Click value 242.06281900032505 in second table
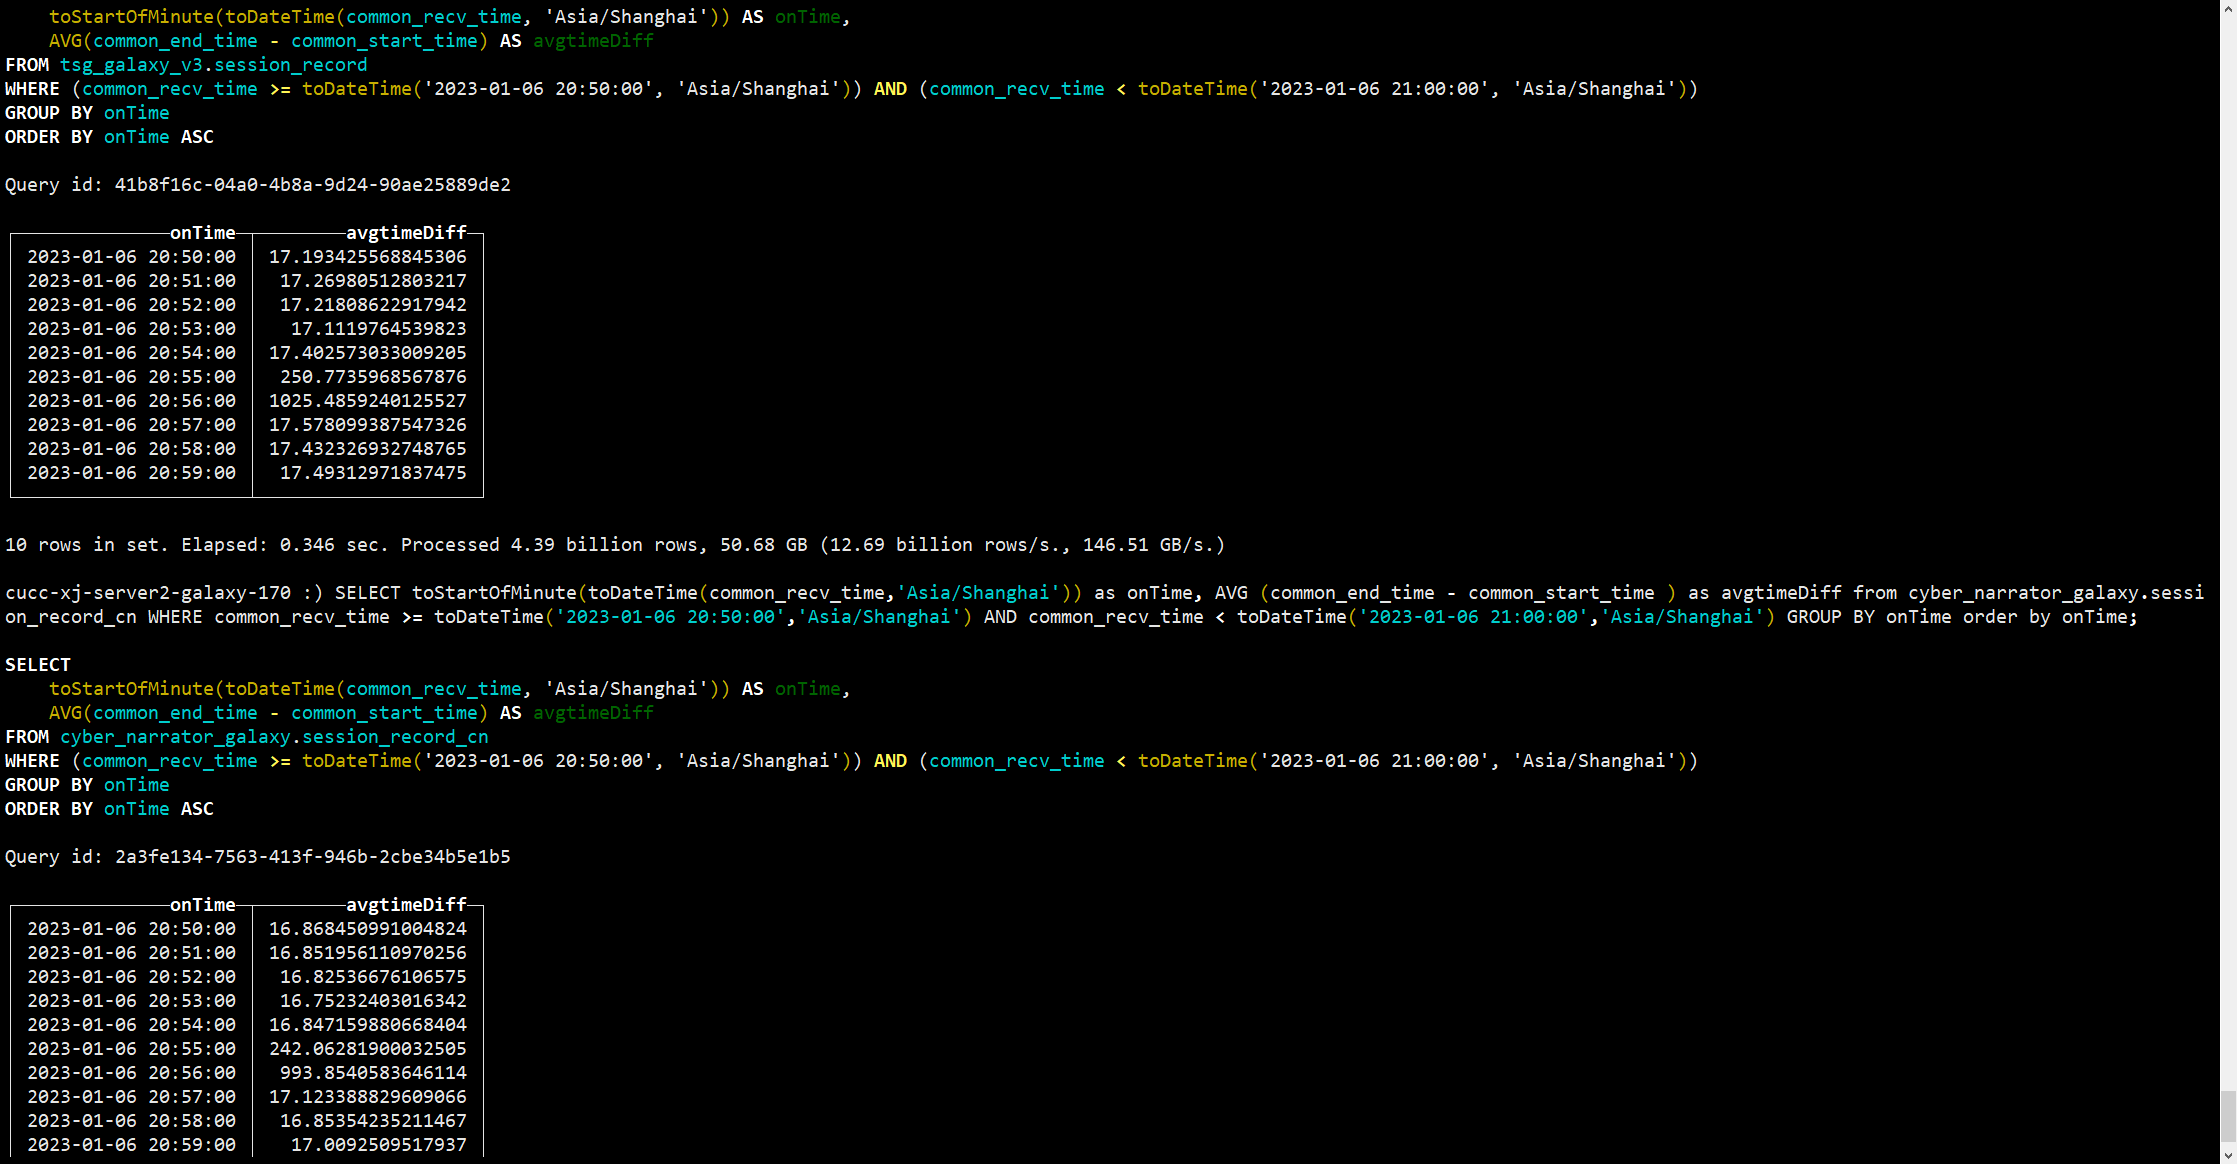The image size is (2237, 1164). point(367,1049)
